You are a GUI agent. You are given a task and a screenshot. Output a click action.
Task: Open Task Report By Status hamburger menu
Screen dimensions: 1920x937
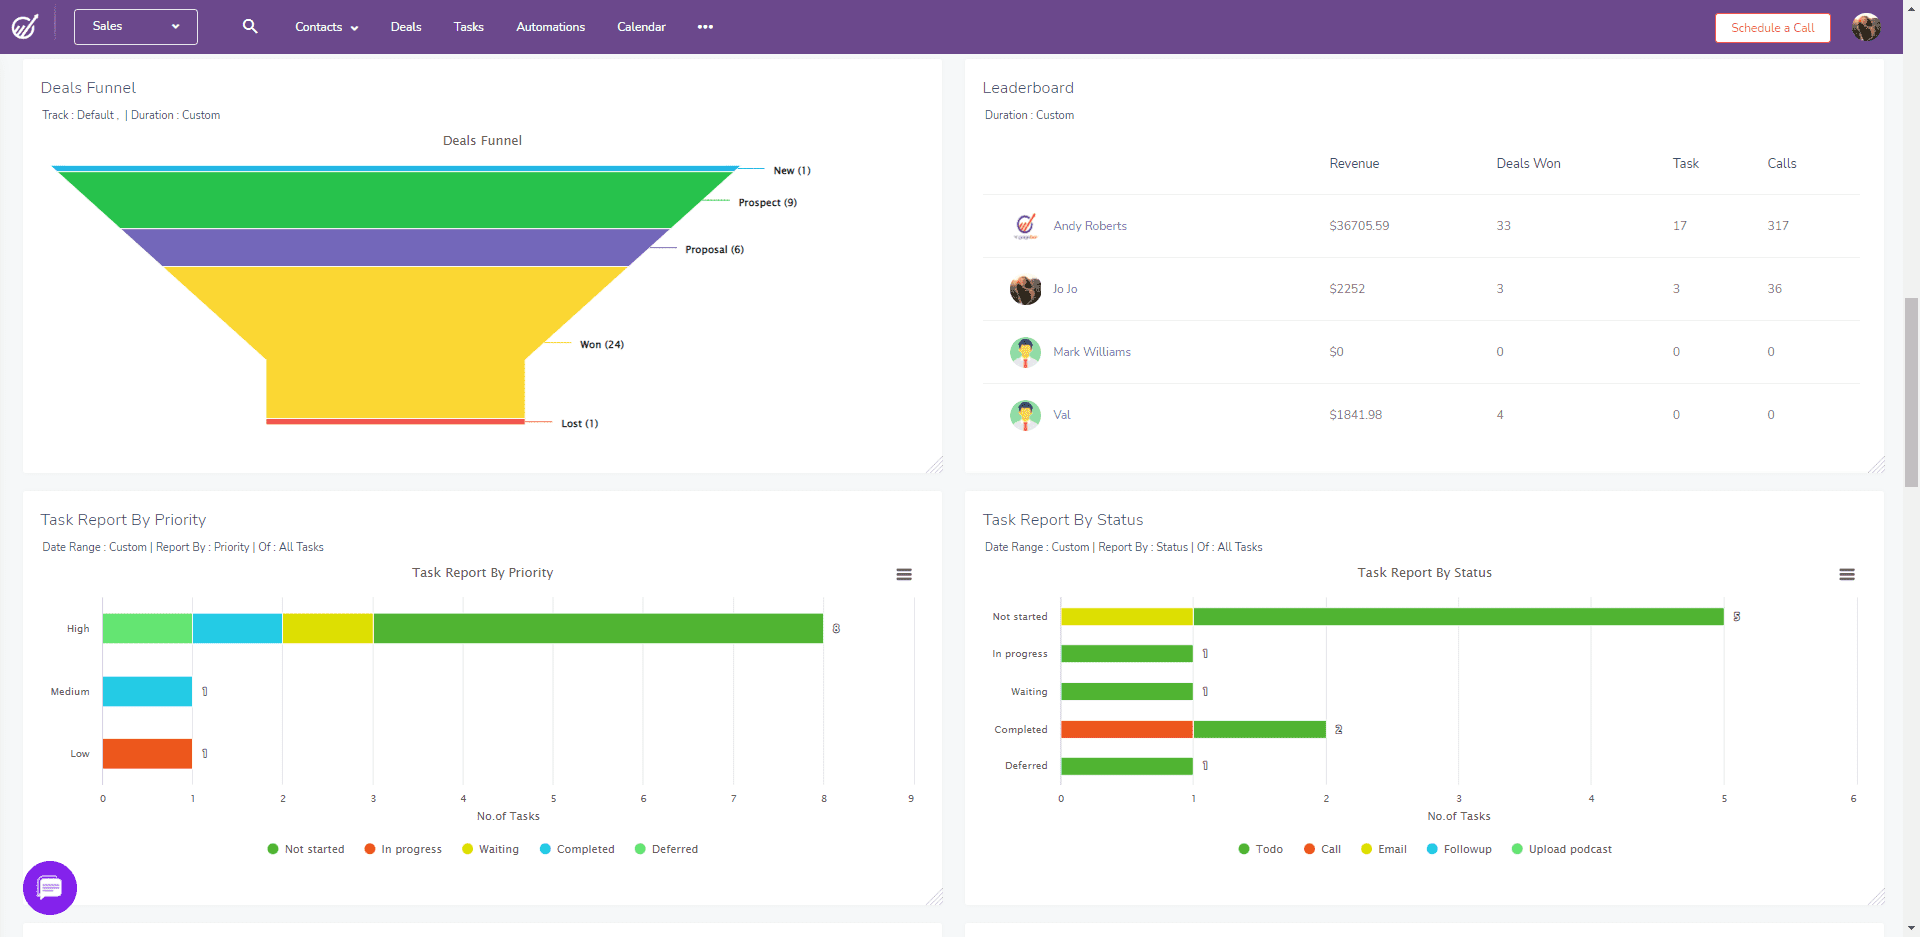tap(1847, 574)
